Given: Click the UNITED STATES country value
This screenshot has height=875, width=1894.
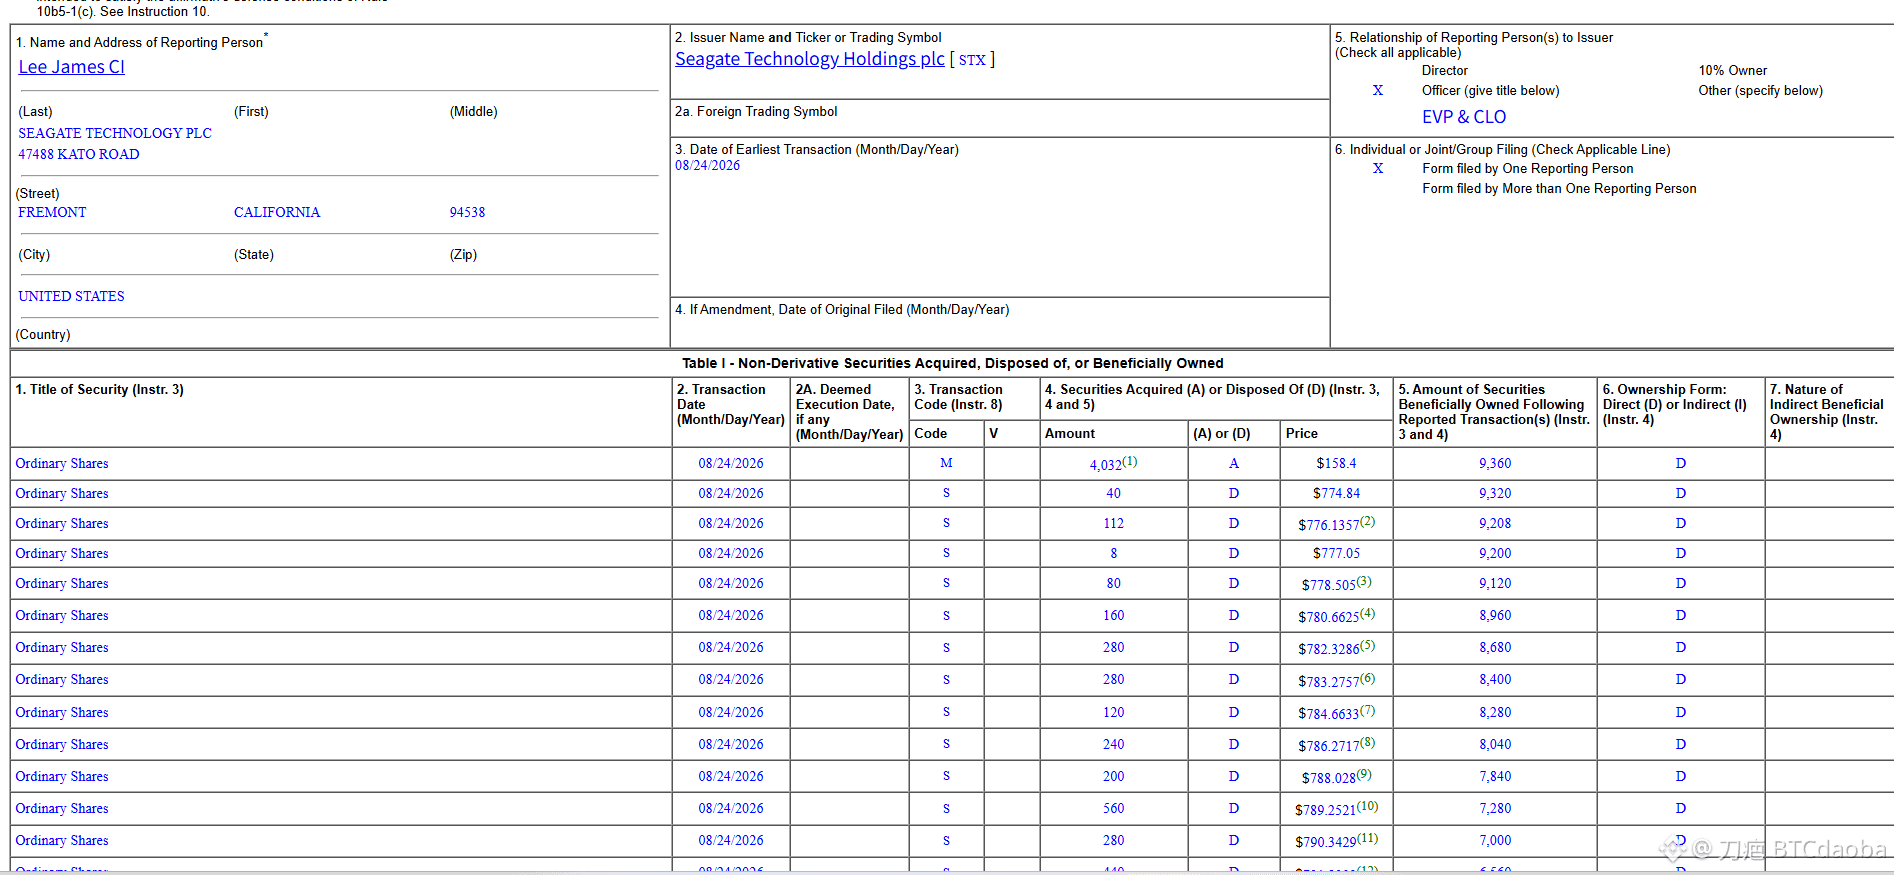Looking at the screenshot, I should tap(71, 296).
